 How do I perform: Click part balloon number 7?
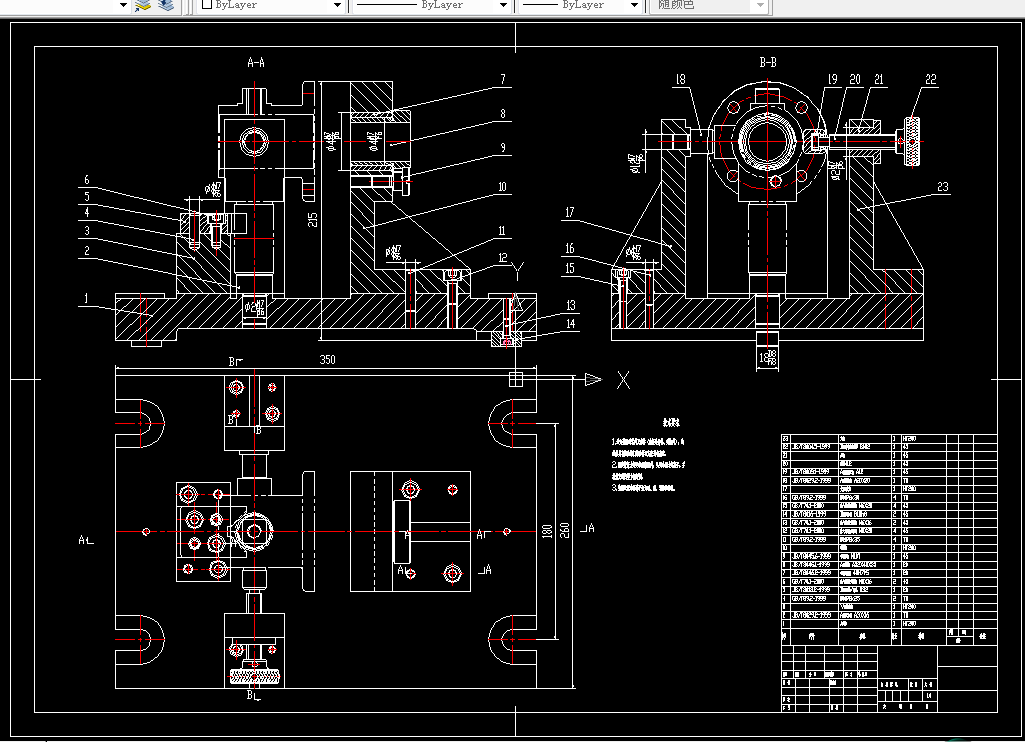pyautogui.click(x=503, y=79)
